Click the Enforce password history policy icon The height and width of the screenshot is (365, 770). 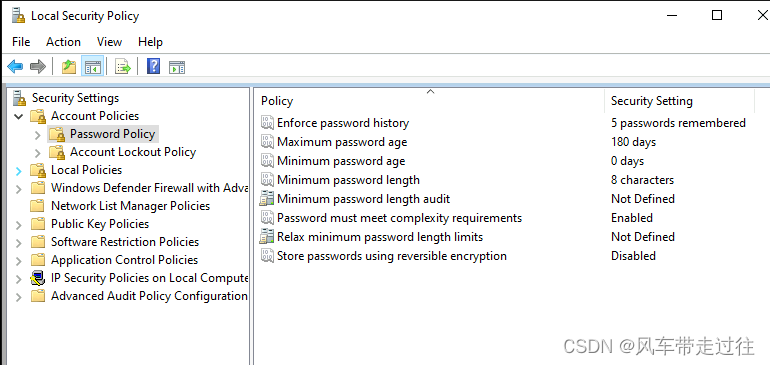pos(267,123)
